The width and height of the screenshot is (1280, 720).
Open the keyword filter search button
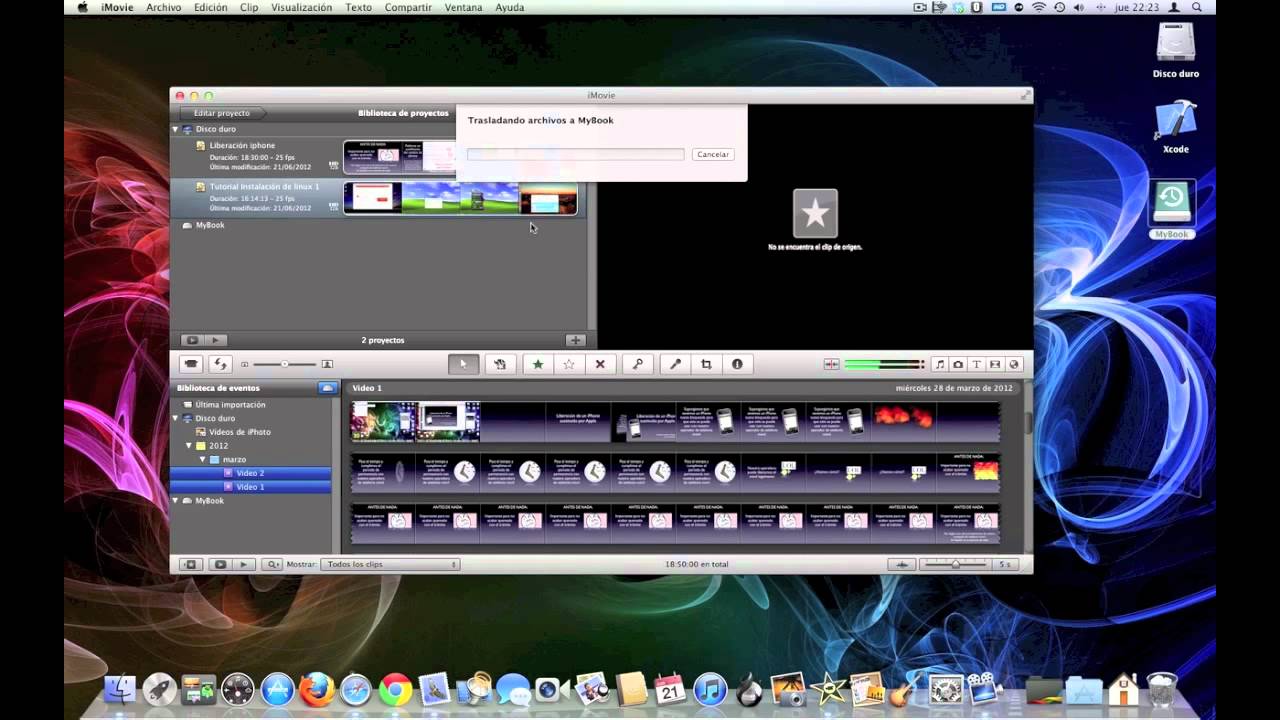coord(272,564)
